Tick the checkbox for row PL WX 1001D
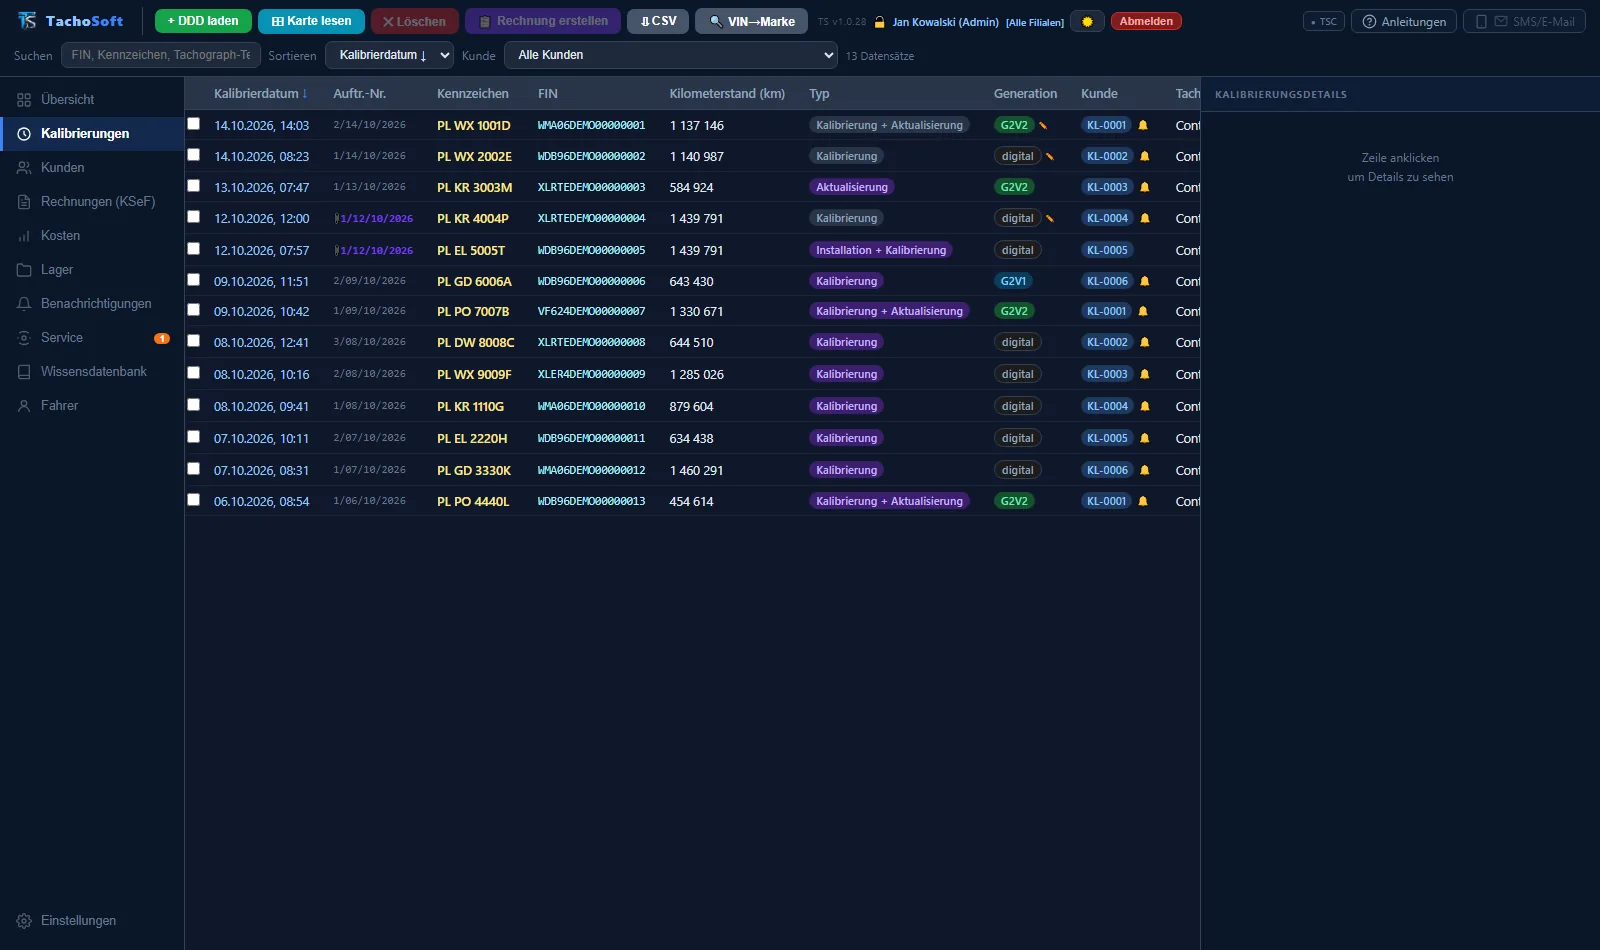1600x950 pixels. coord(194,124)
